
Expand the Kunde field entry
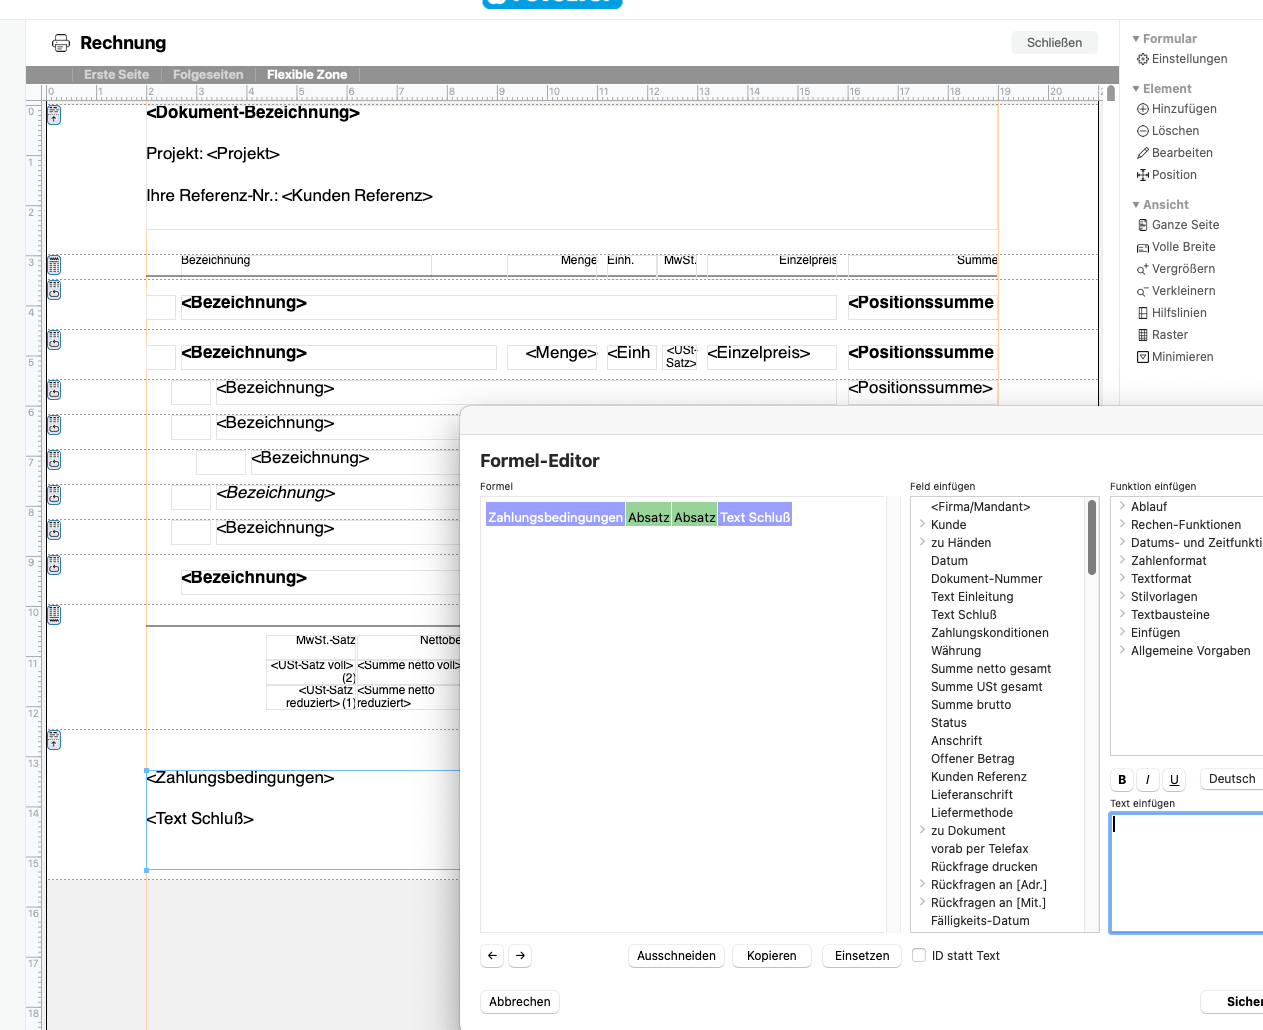click(x=922, y=524)
